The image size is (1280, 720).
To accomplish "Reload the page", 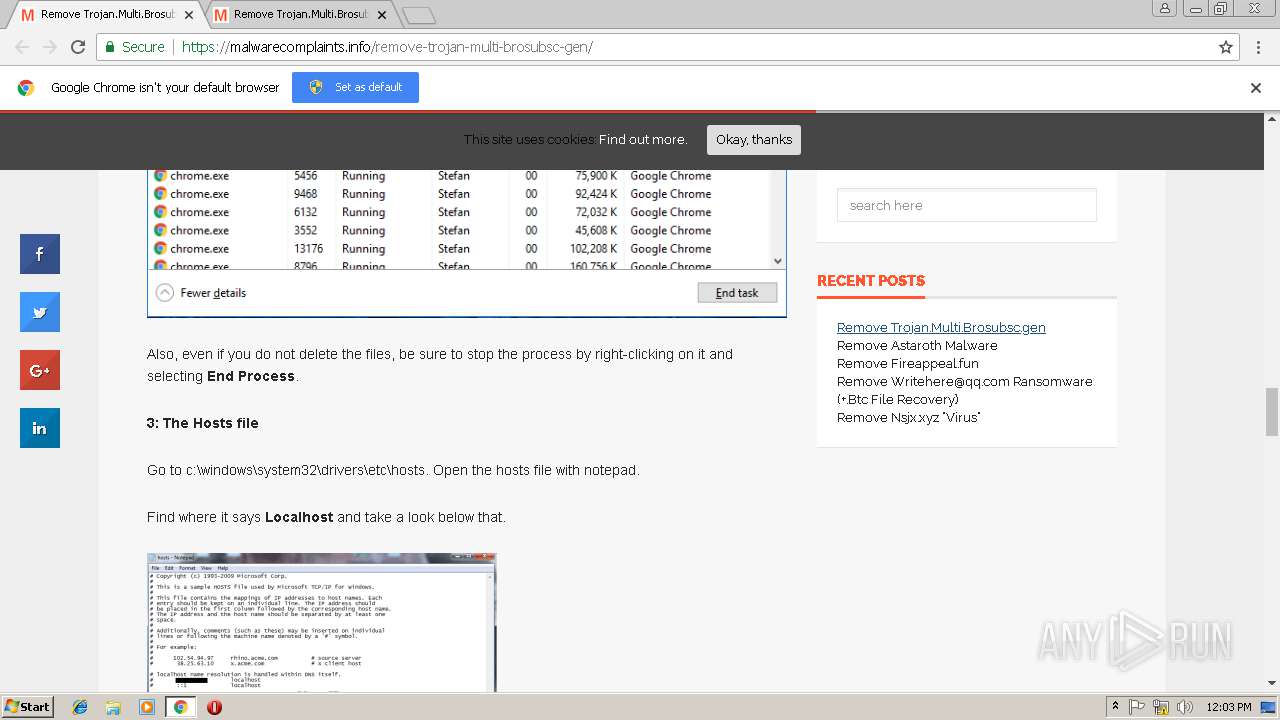I will [78, 47].
